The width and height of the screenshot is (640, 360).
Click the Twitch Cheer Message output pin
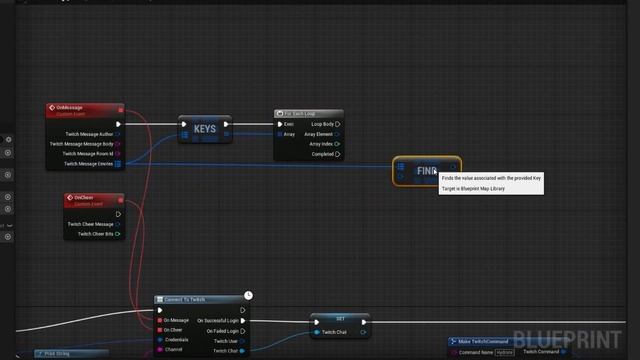coord(118,224)
